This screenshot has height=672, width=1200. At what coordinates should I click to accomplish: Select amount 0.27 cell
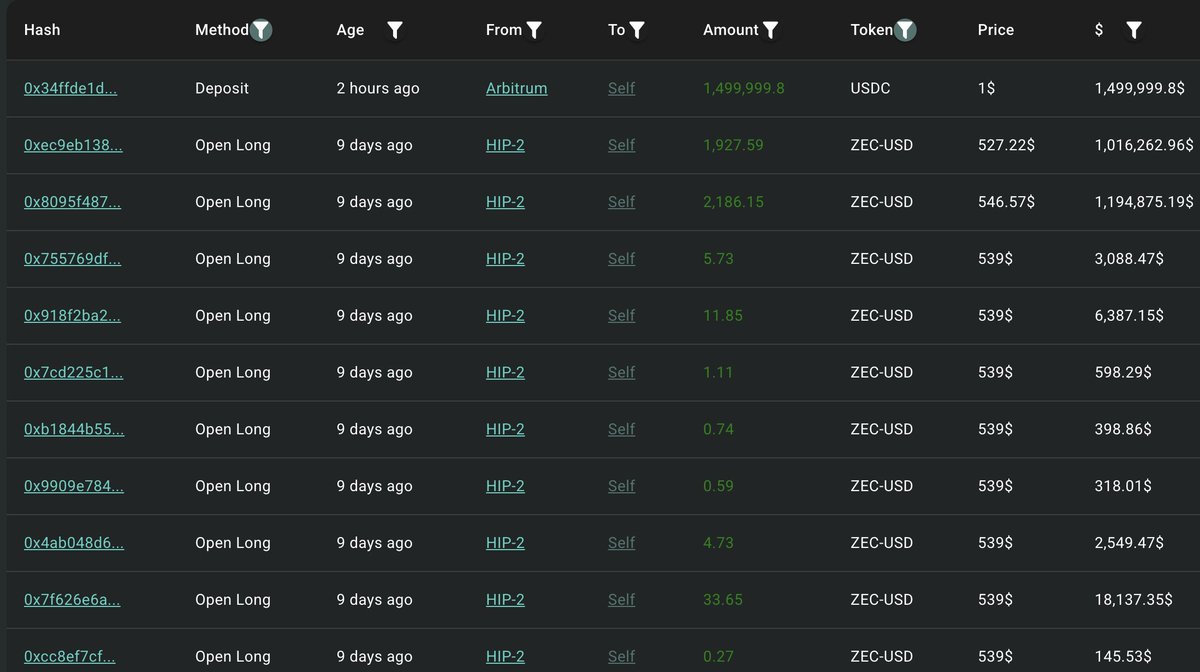[718, 658]
